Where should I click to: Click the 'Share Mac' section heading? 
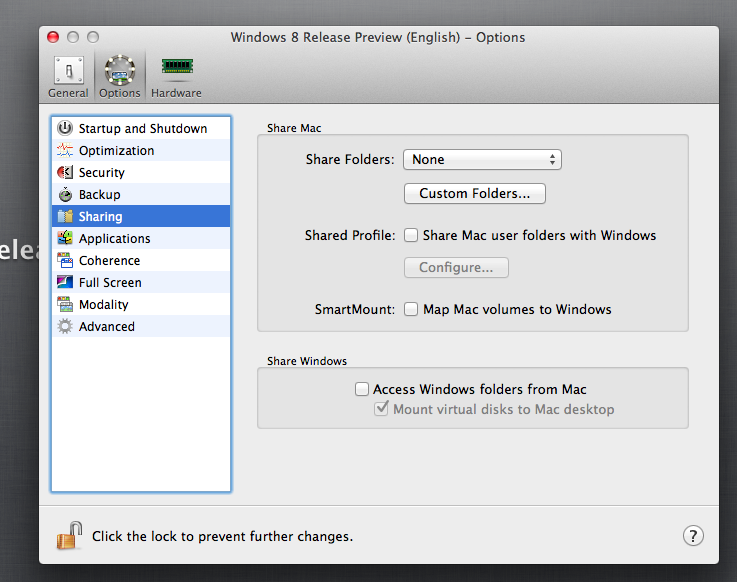coord(294,128)
